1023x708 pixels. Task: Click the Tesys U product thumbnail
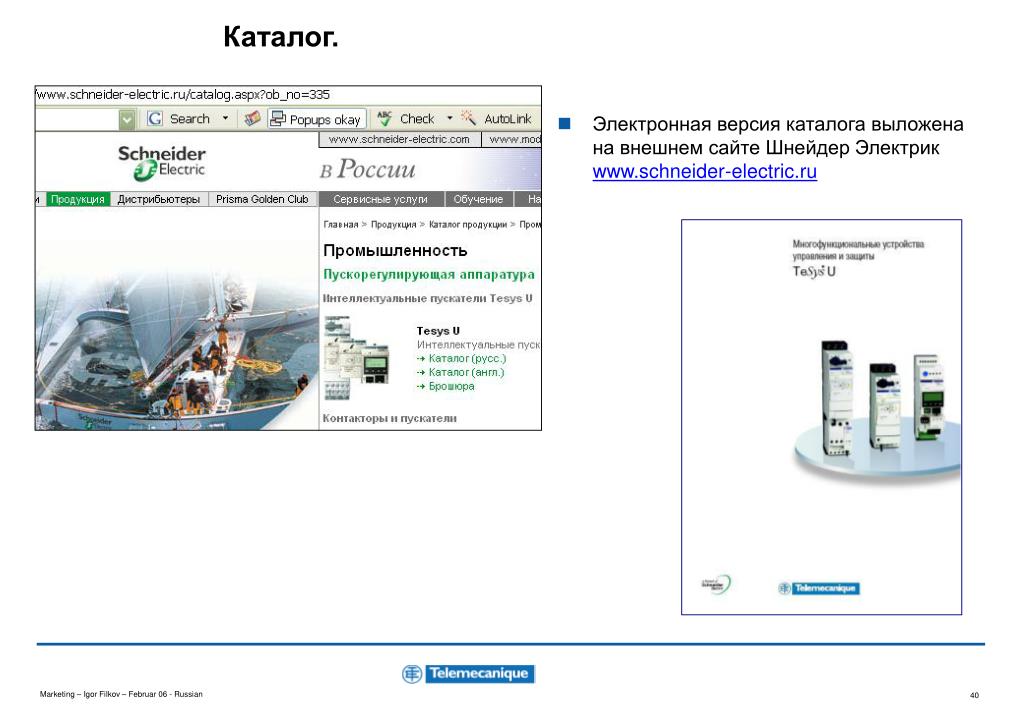point(357,358)
